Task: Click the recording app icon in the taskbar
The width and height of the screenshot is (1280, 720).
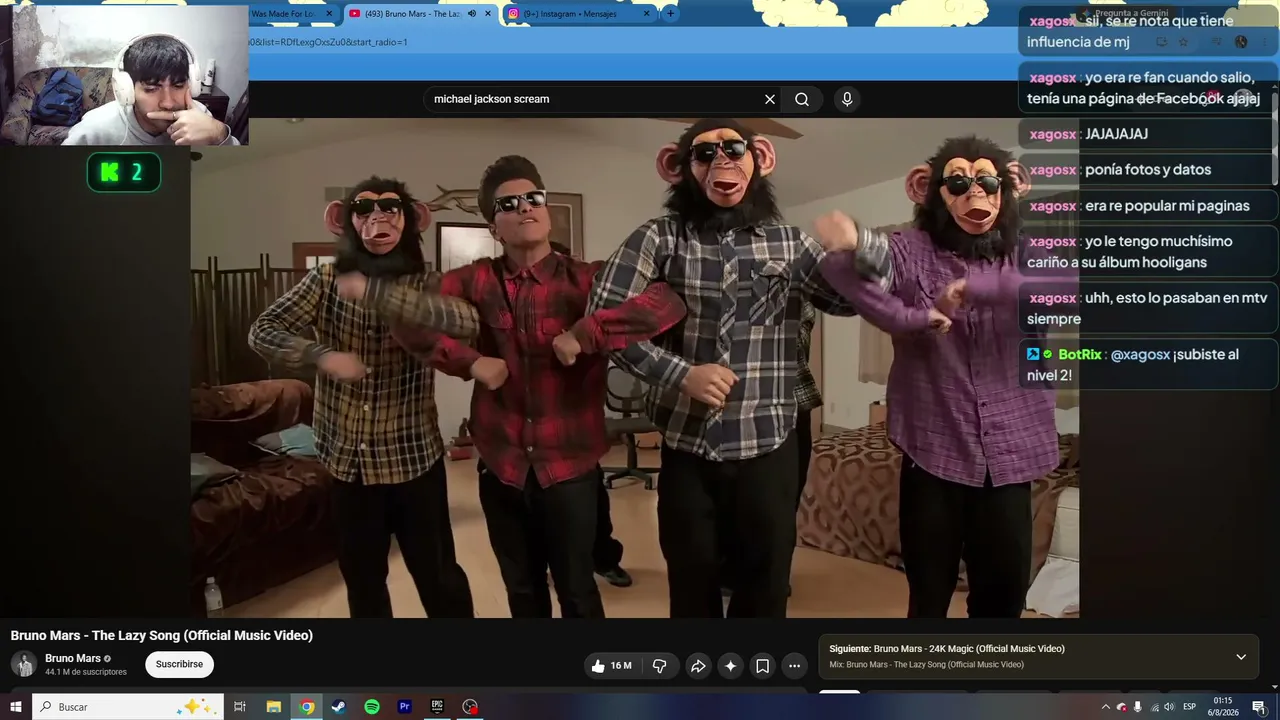Action: point(470,707)
